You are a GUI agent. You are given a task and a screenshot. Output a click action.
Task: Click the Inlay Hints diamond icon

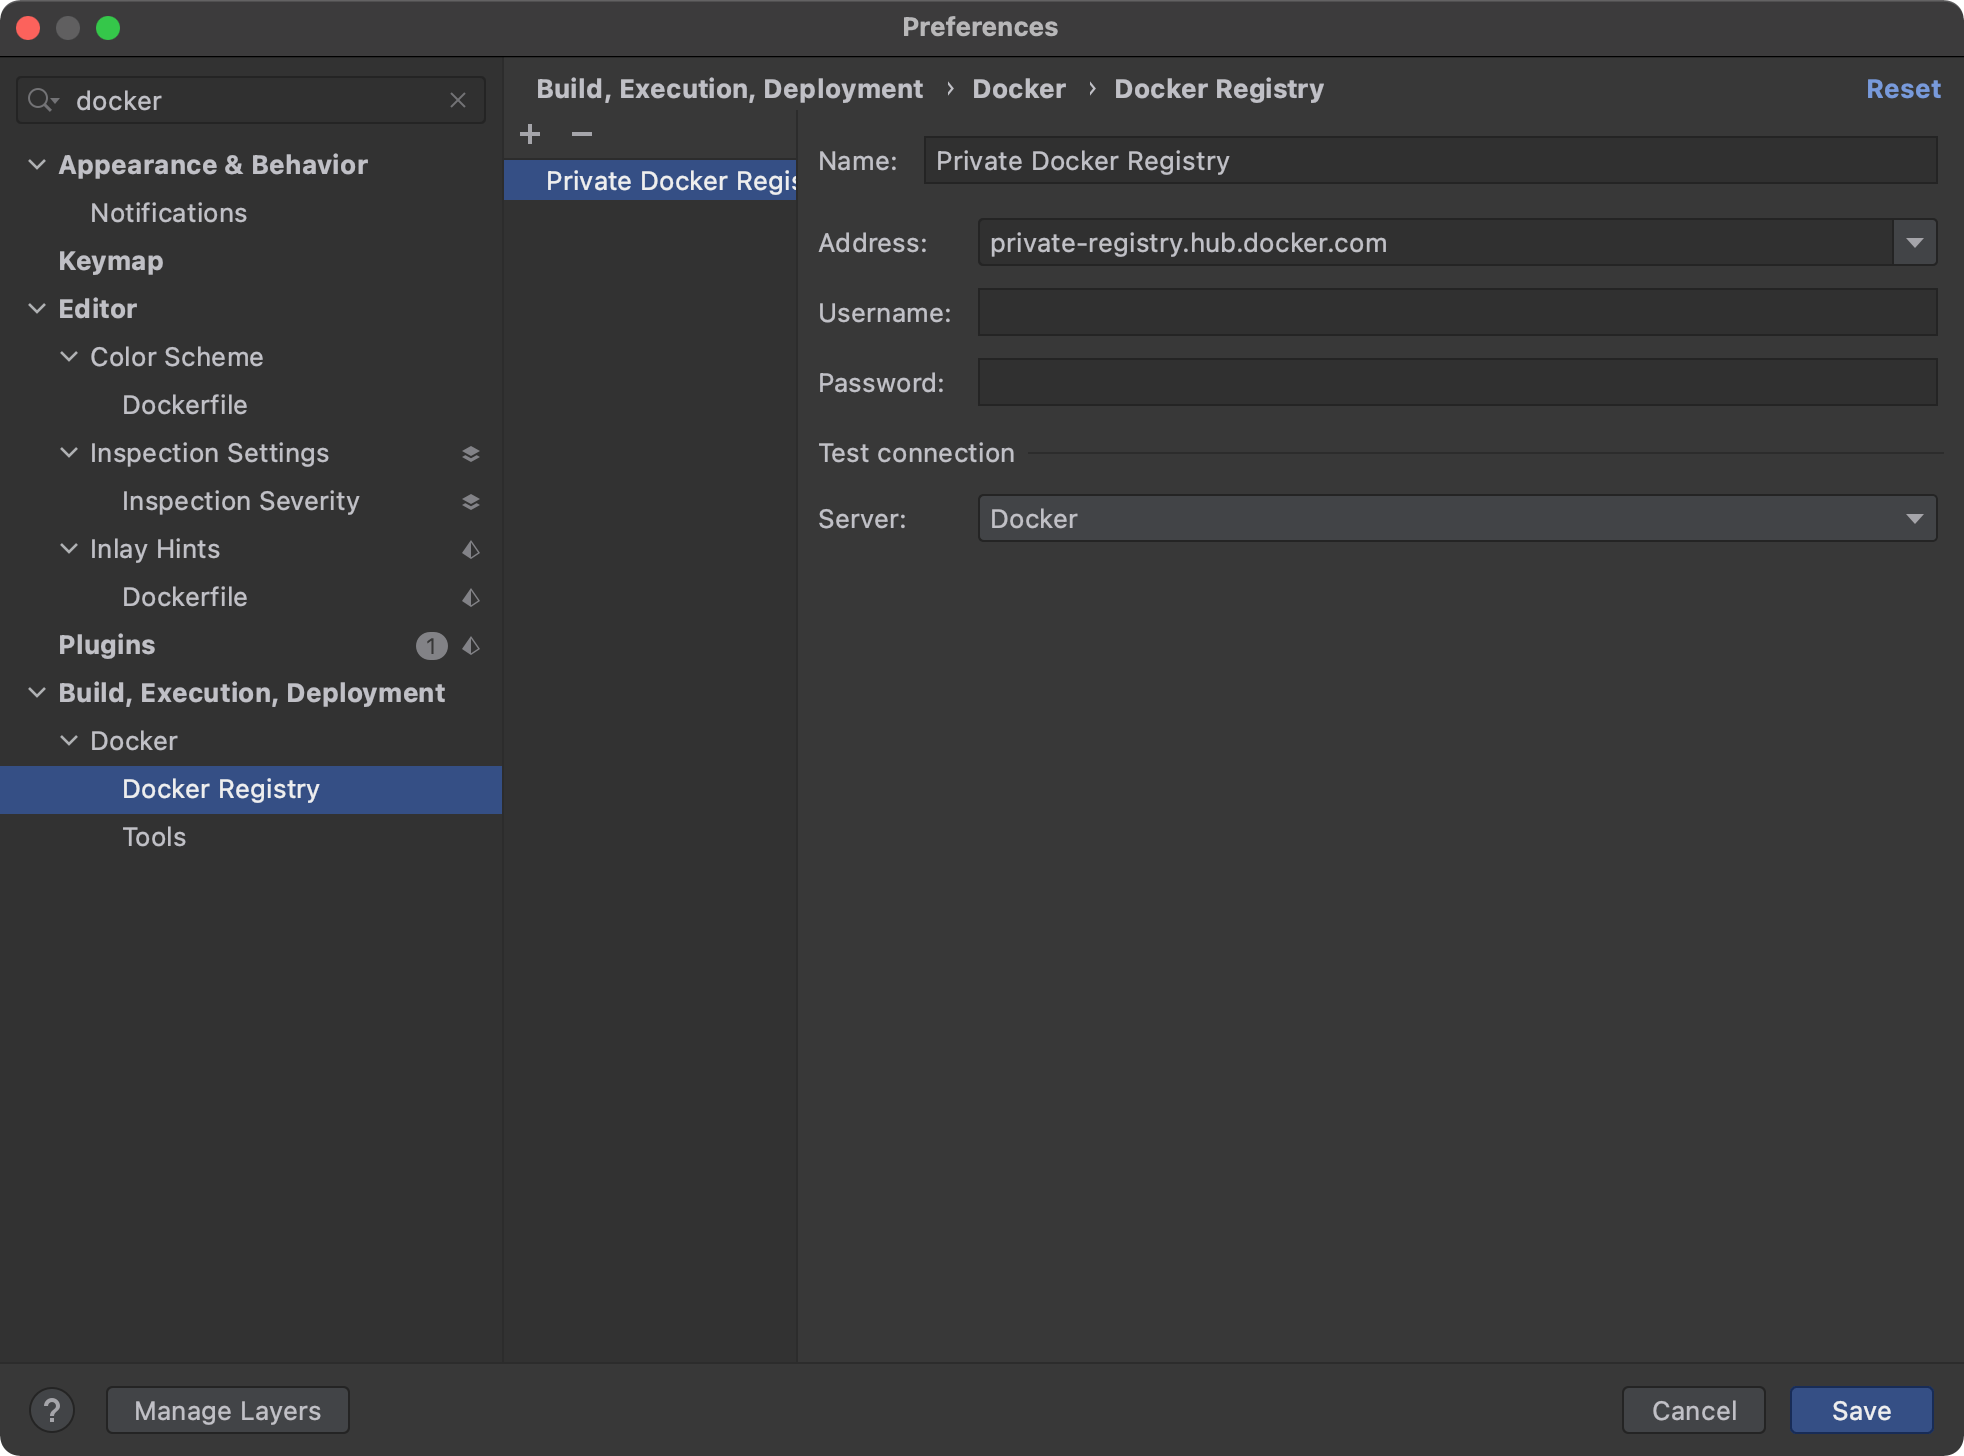(x=474, y=548)
